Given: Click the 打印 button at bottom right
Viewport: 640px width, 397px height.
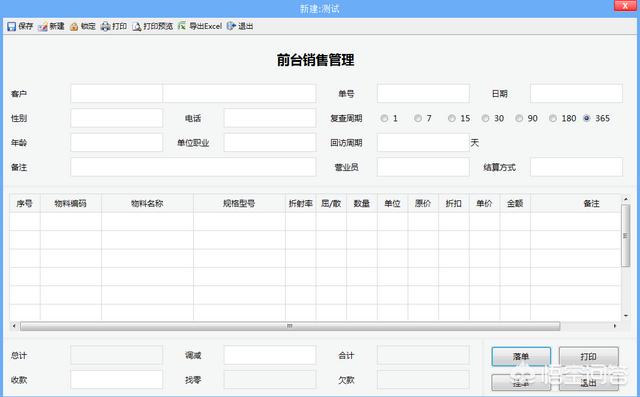Looking at the screenshot, I should coord(589,357).
